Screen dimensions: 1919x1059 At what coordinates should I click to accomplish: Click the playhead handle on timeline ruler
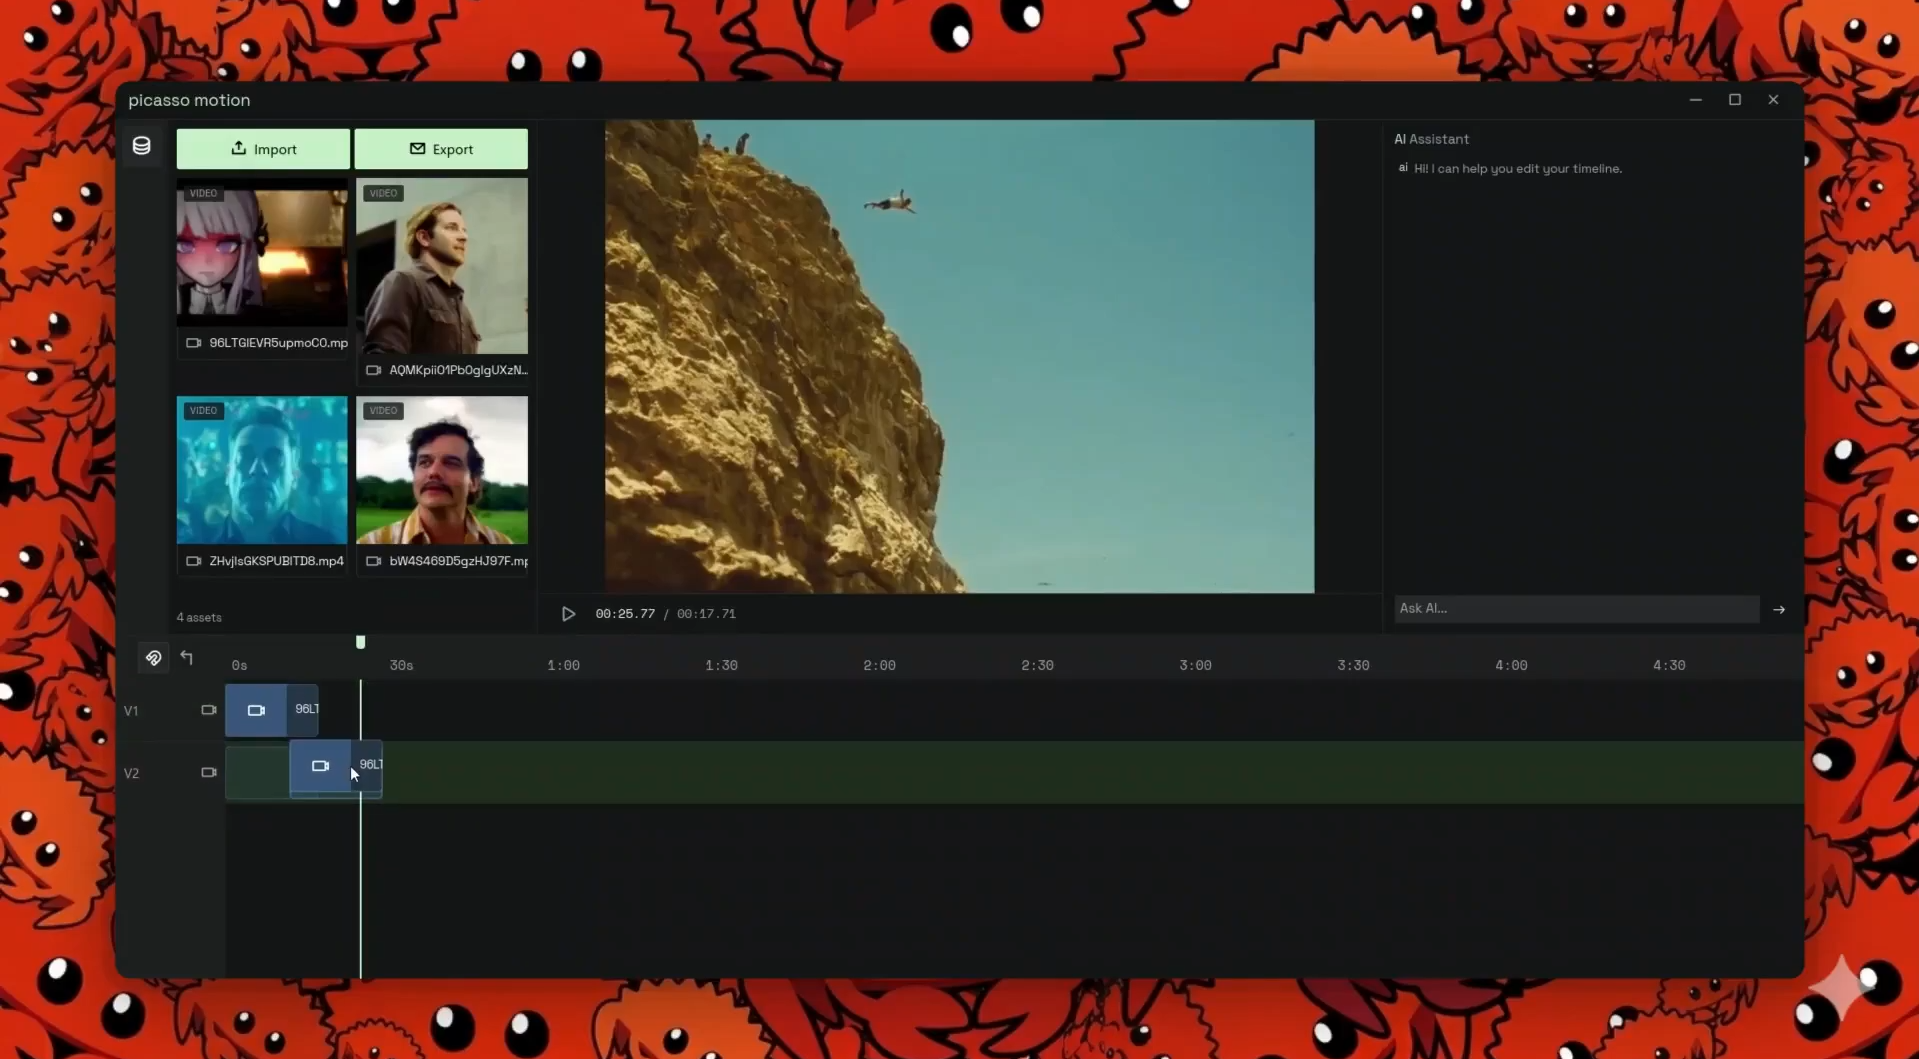click(361, 642)
